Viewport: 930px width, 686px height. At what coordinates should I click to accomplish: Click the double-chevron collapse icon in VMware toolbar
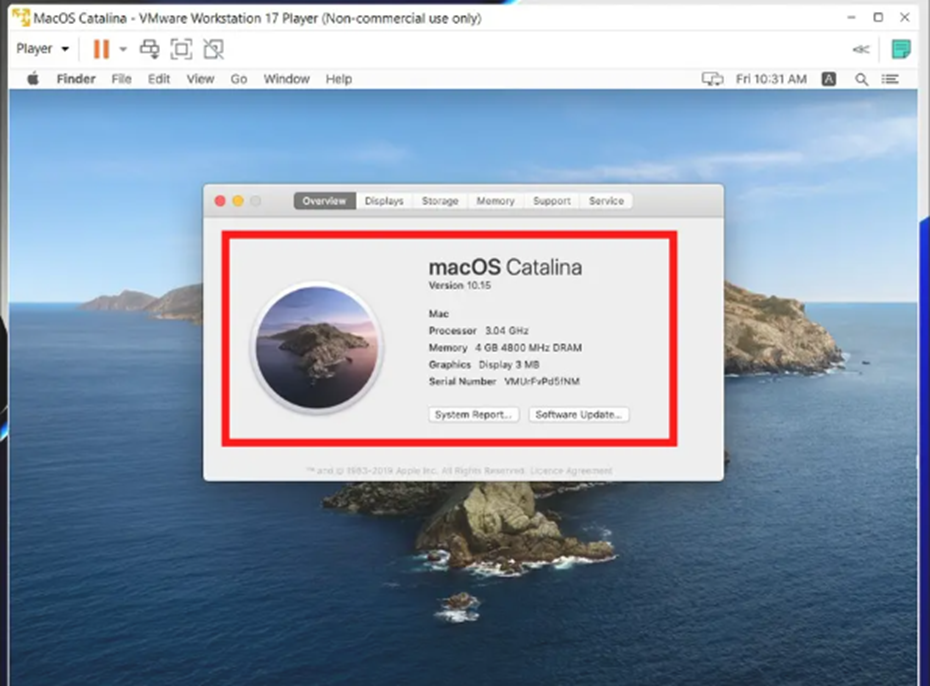point(861,49)
